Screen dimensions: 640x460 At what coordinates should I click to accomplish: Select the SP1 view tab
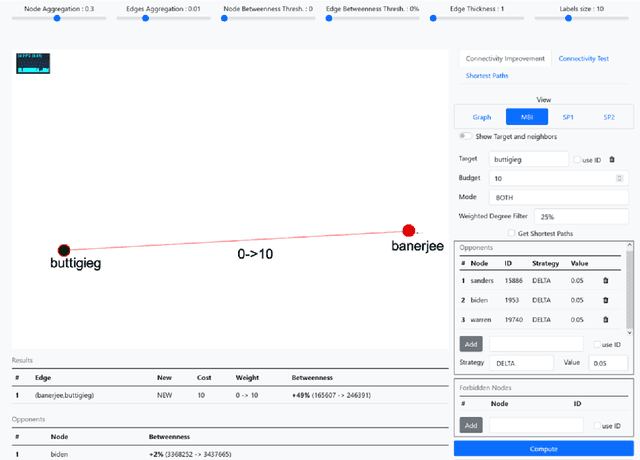568,117
